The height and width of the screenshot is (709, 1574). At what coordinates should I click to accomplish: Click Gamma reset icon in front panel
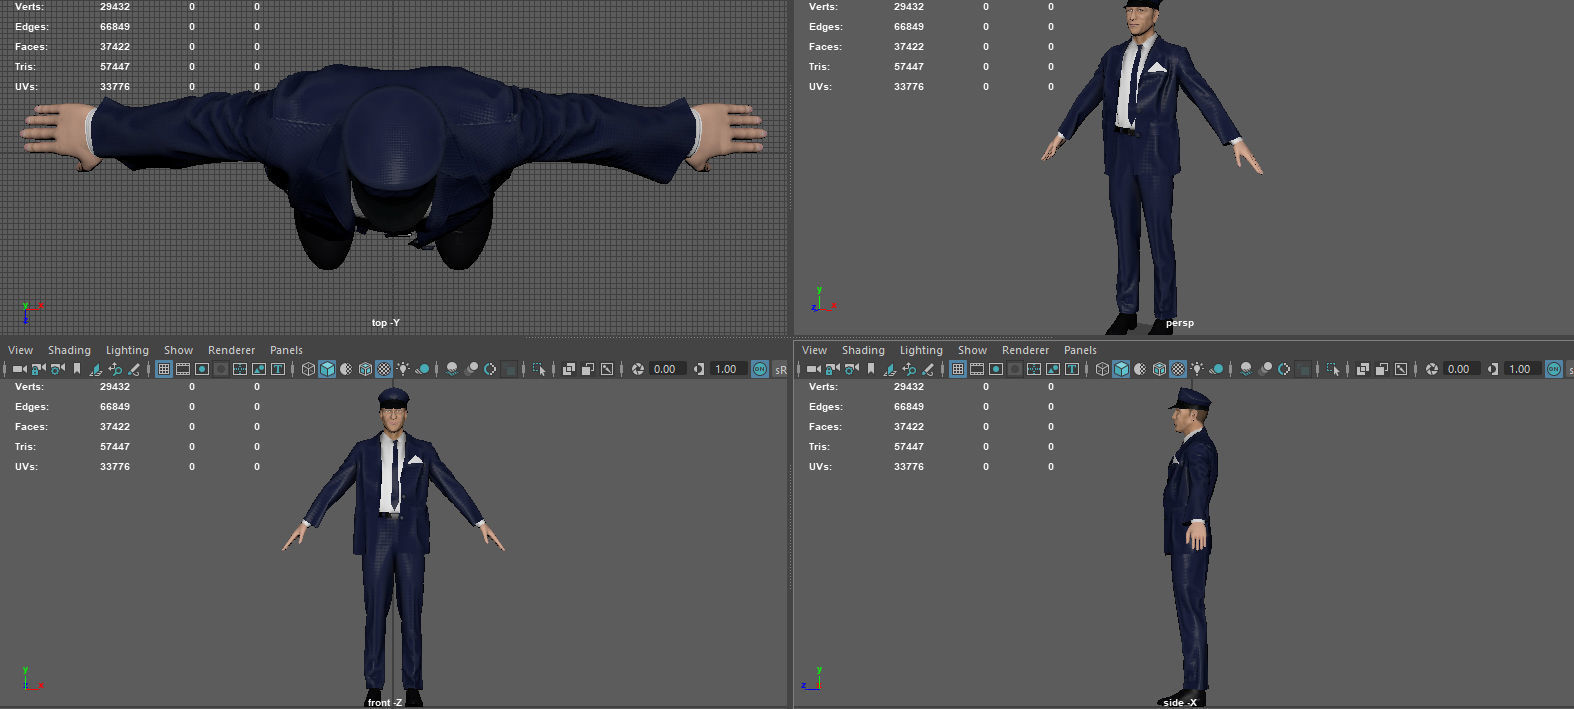pyautogui.click(x=699, y=369)
